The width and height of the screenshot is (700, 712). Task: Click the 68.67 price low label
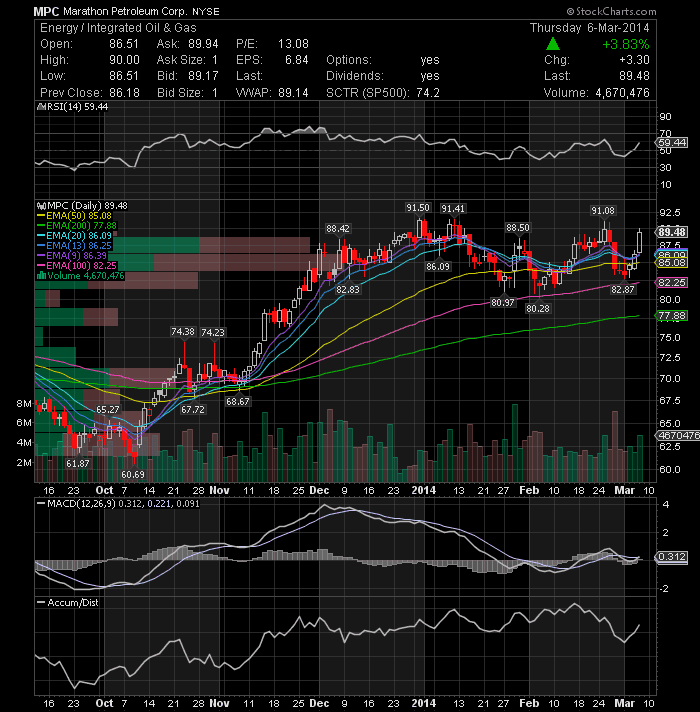[x=238, y=401]
